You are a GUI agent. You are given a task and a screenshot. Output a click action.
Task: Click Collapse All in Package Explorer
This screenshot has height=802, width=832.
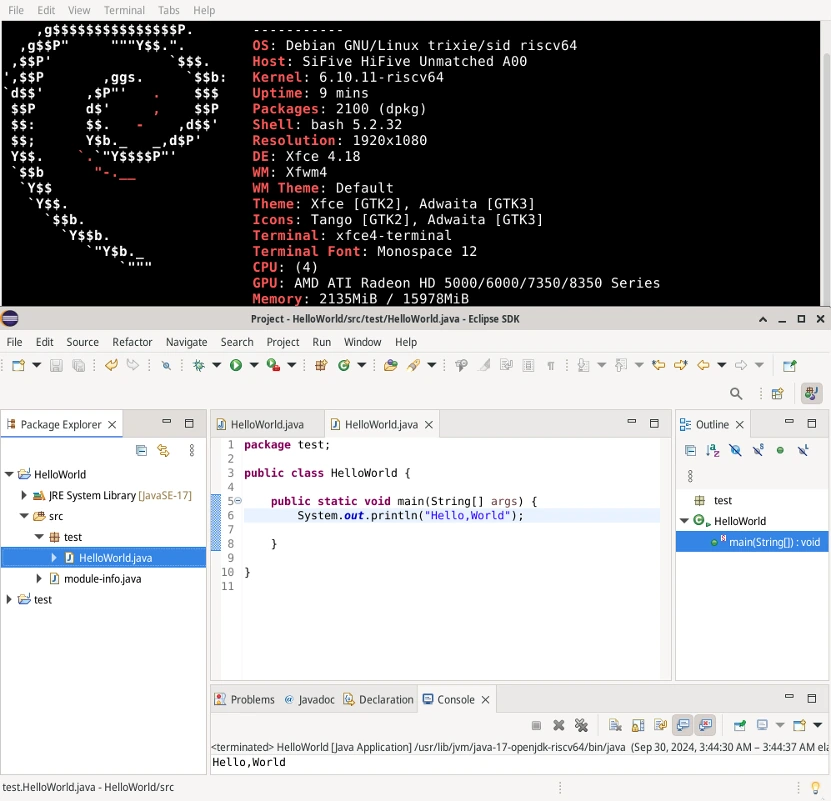141,451
